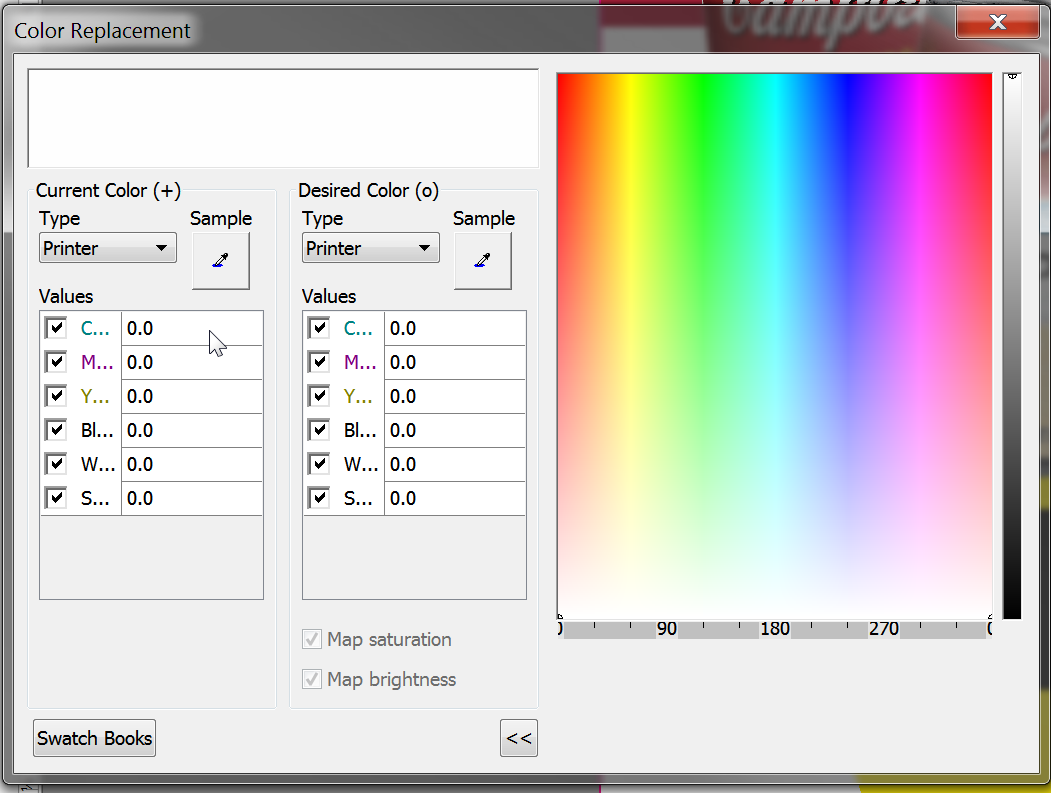This screenshot has height=793, width=1051.
Task: Toggle Yellow checkbox under Current Color
Action: click(56, 396)
